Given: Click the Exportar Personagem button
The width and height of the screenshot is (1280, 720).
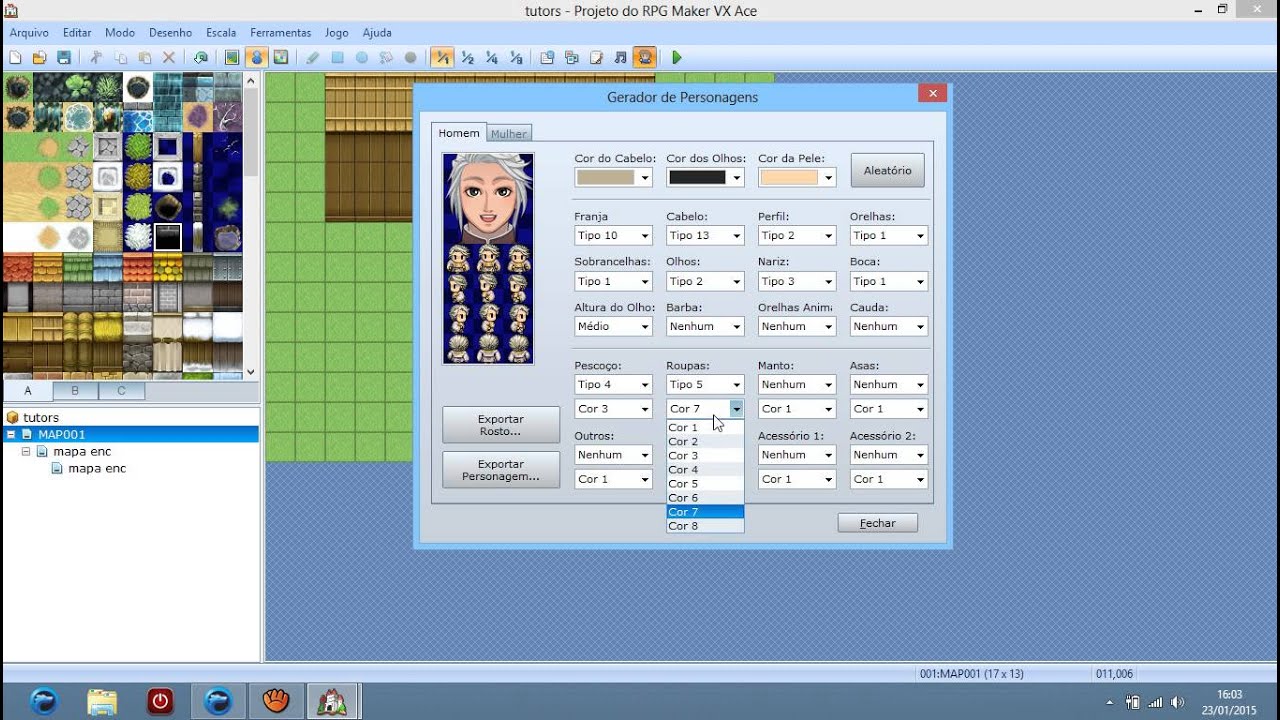Looking at the screenshot, I should click(x=501, y=470).
